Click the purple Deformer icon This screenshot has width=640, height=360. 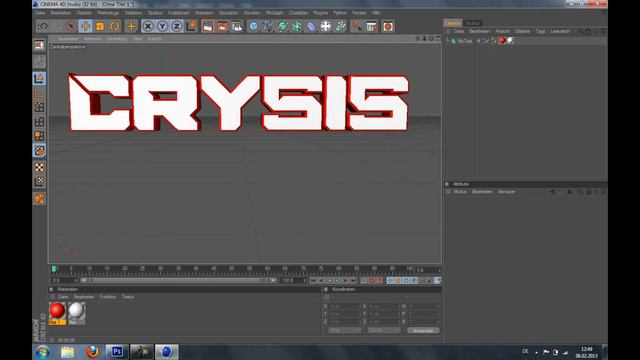[311, 27]
